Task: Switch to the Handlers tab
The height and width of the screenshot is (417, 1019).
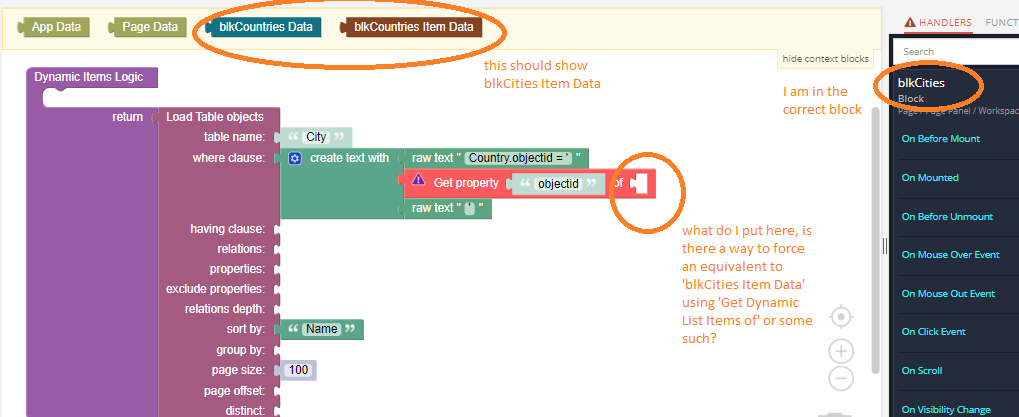Action: click(938, 21)
